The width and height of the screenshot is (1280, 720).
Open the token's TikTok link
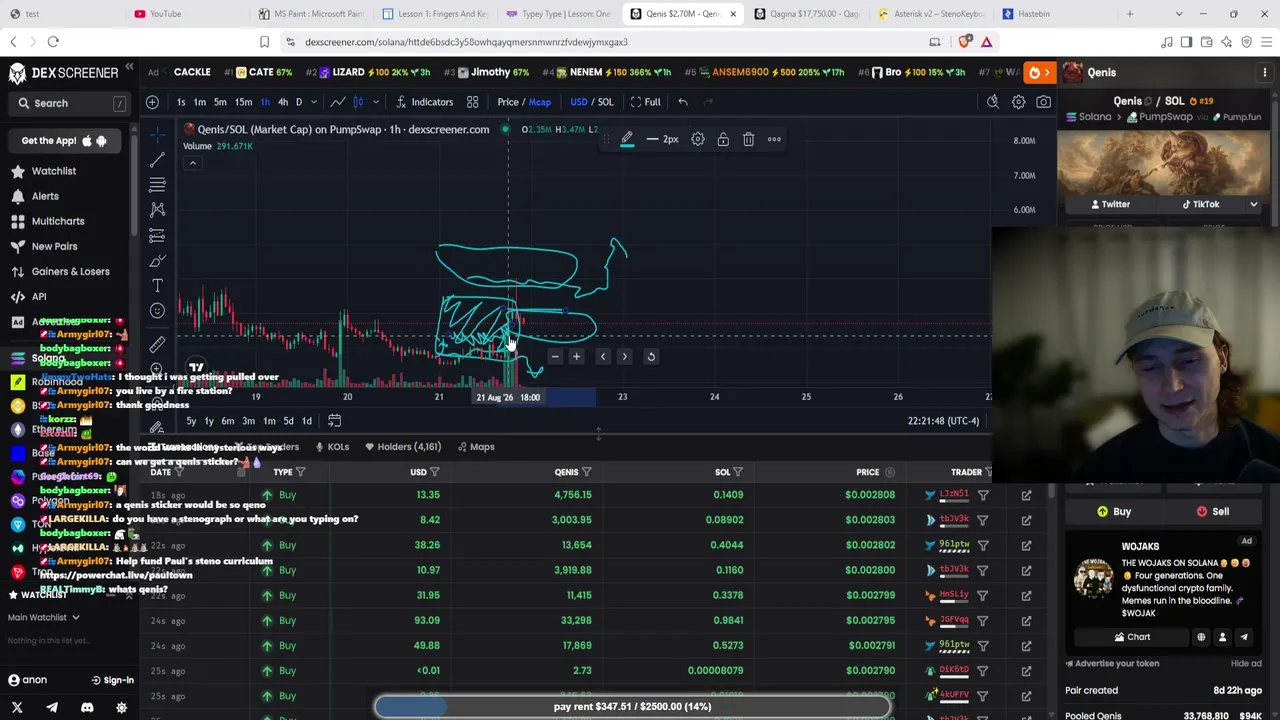pos(1200,204)
